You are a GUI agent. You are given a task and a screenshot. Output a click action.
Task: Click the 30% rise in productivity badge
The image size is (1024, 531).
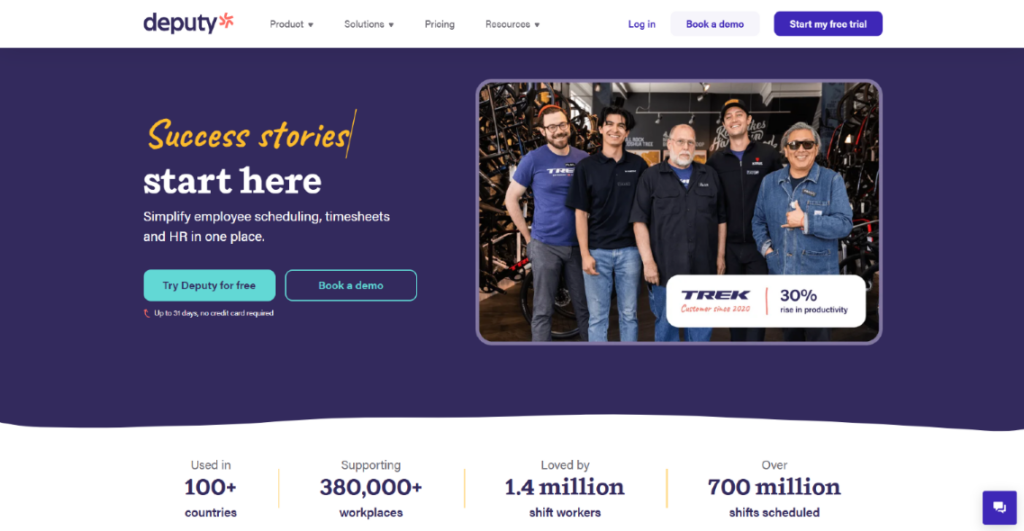[x=814, y=301]
